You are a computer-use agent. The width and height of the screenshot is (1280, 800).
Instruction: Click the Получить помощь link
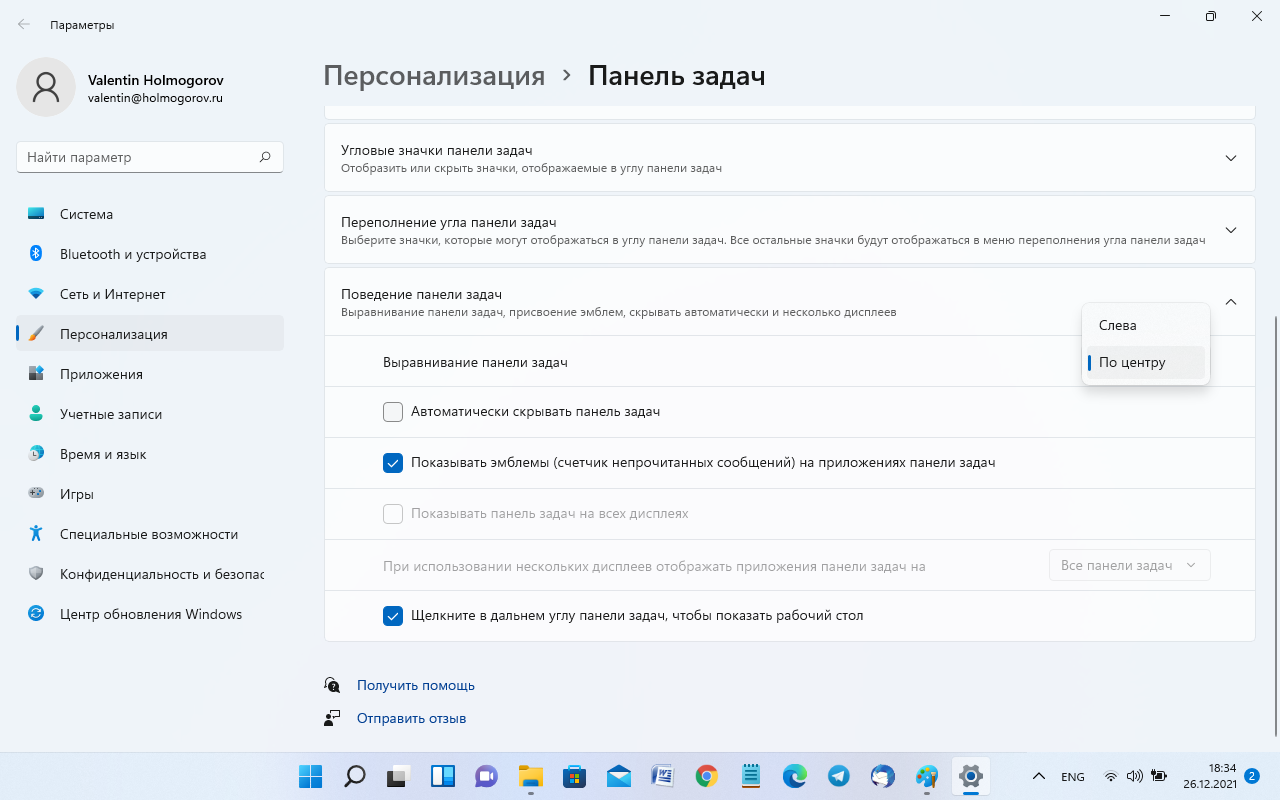pyautogui.click(x=415, y=685)
